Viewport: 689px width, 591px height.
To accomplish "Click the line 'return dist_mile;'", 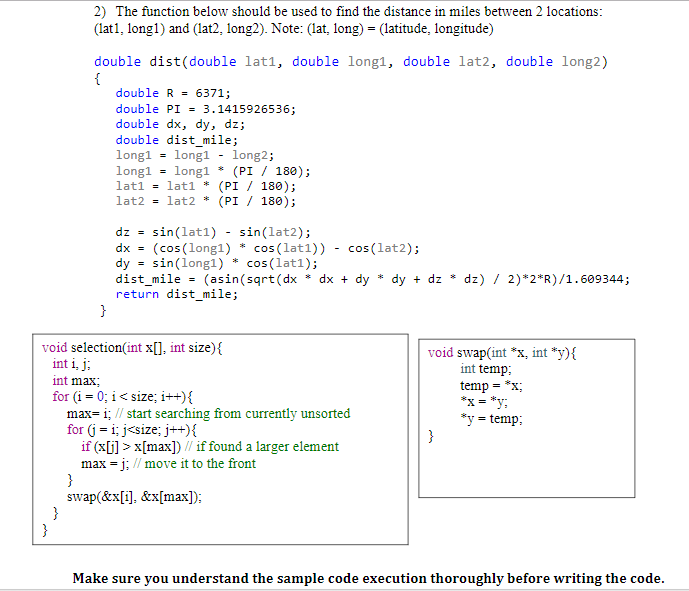I will coord(177,294).
